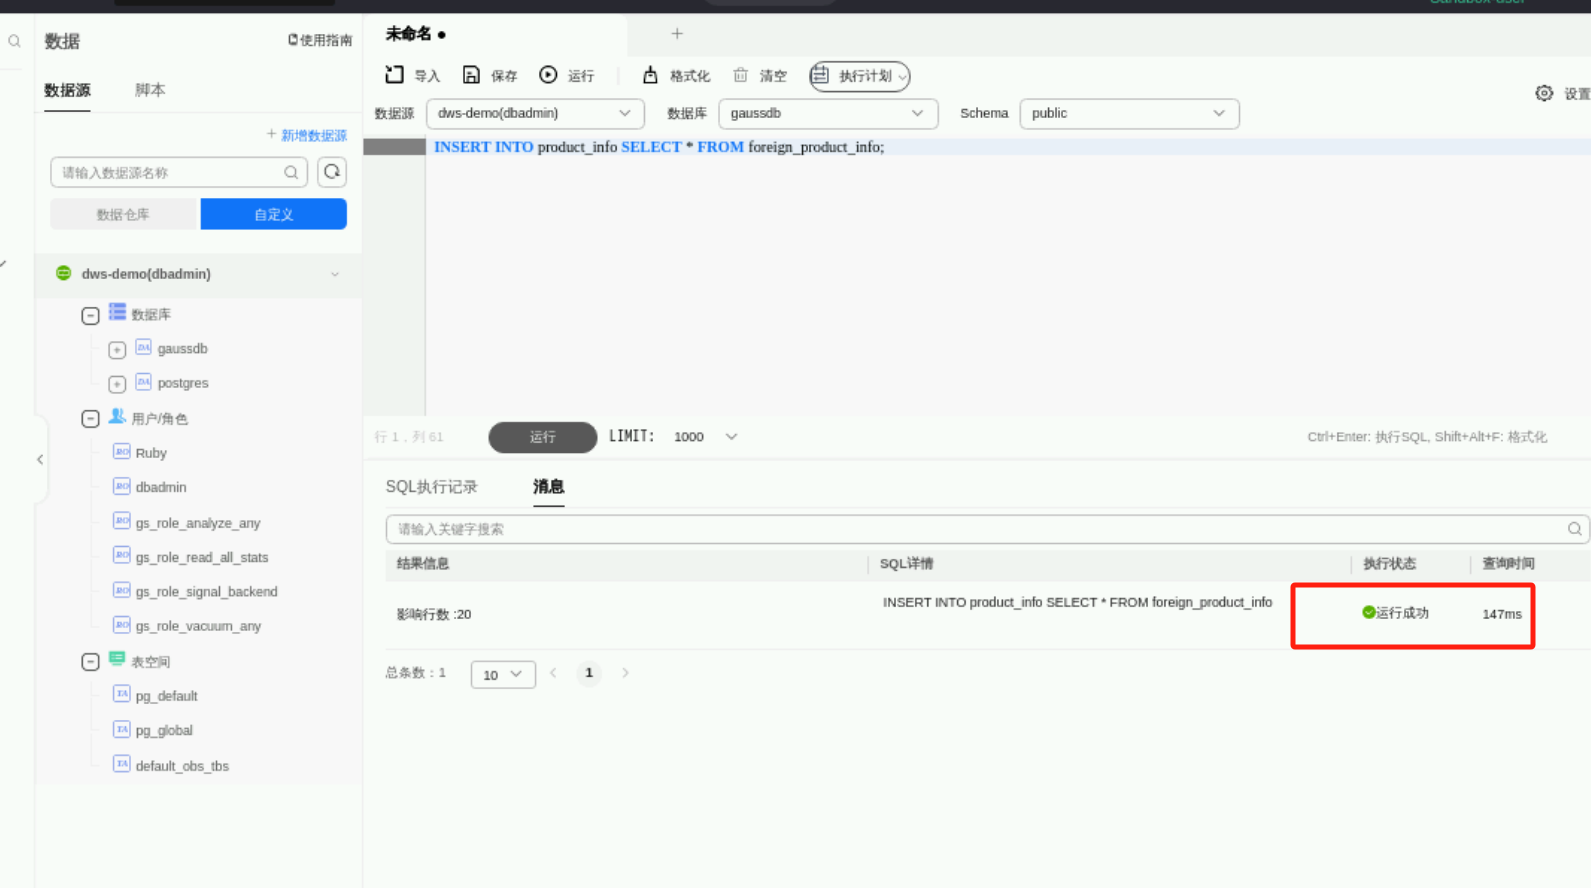Click the 清空 clear toolbar icon
This screenshot has height=888, width=1591.
(740, 75)
